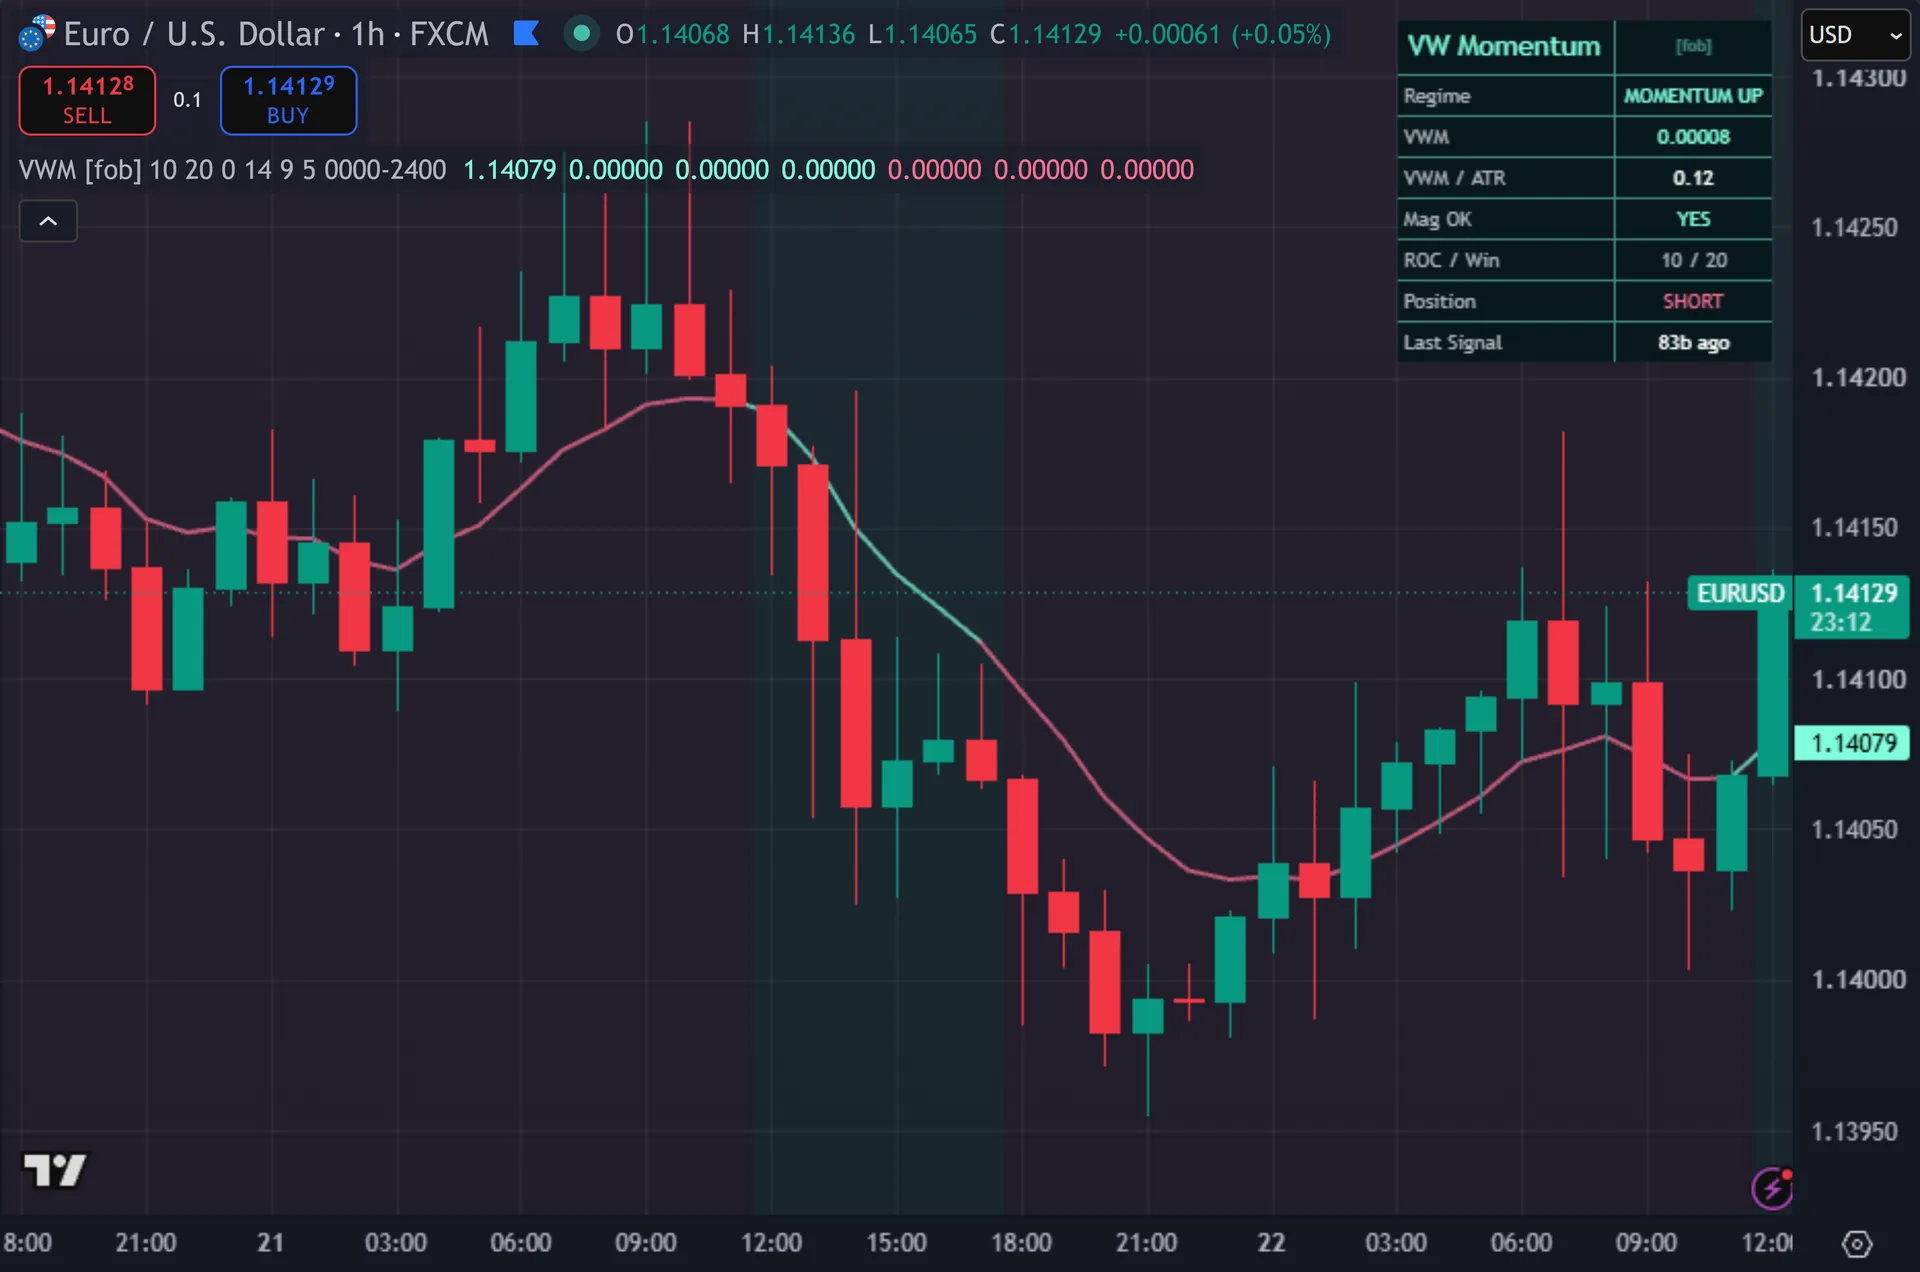Image resolution: width=1920 pixels, height=1272 pixels.
Task: Click the MOMENTUM UP value cell
Action: [1693, 96]
